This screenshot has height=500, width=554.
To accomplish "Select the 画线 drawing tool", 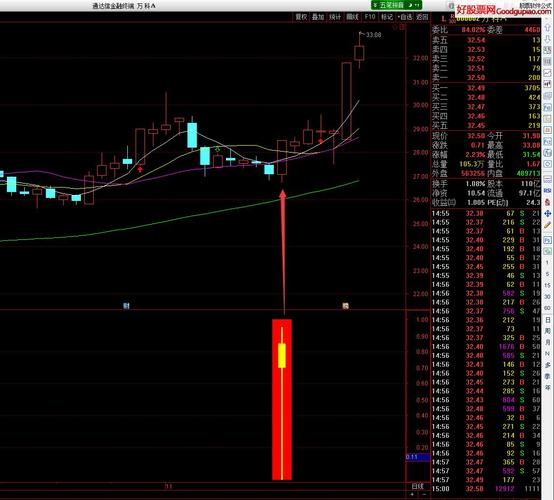I will (353, 17).
